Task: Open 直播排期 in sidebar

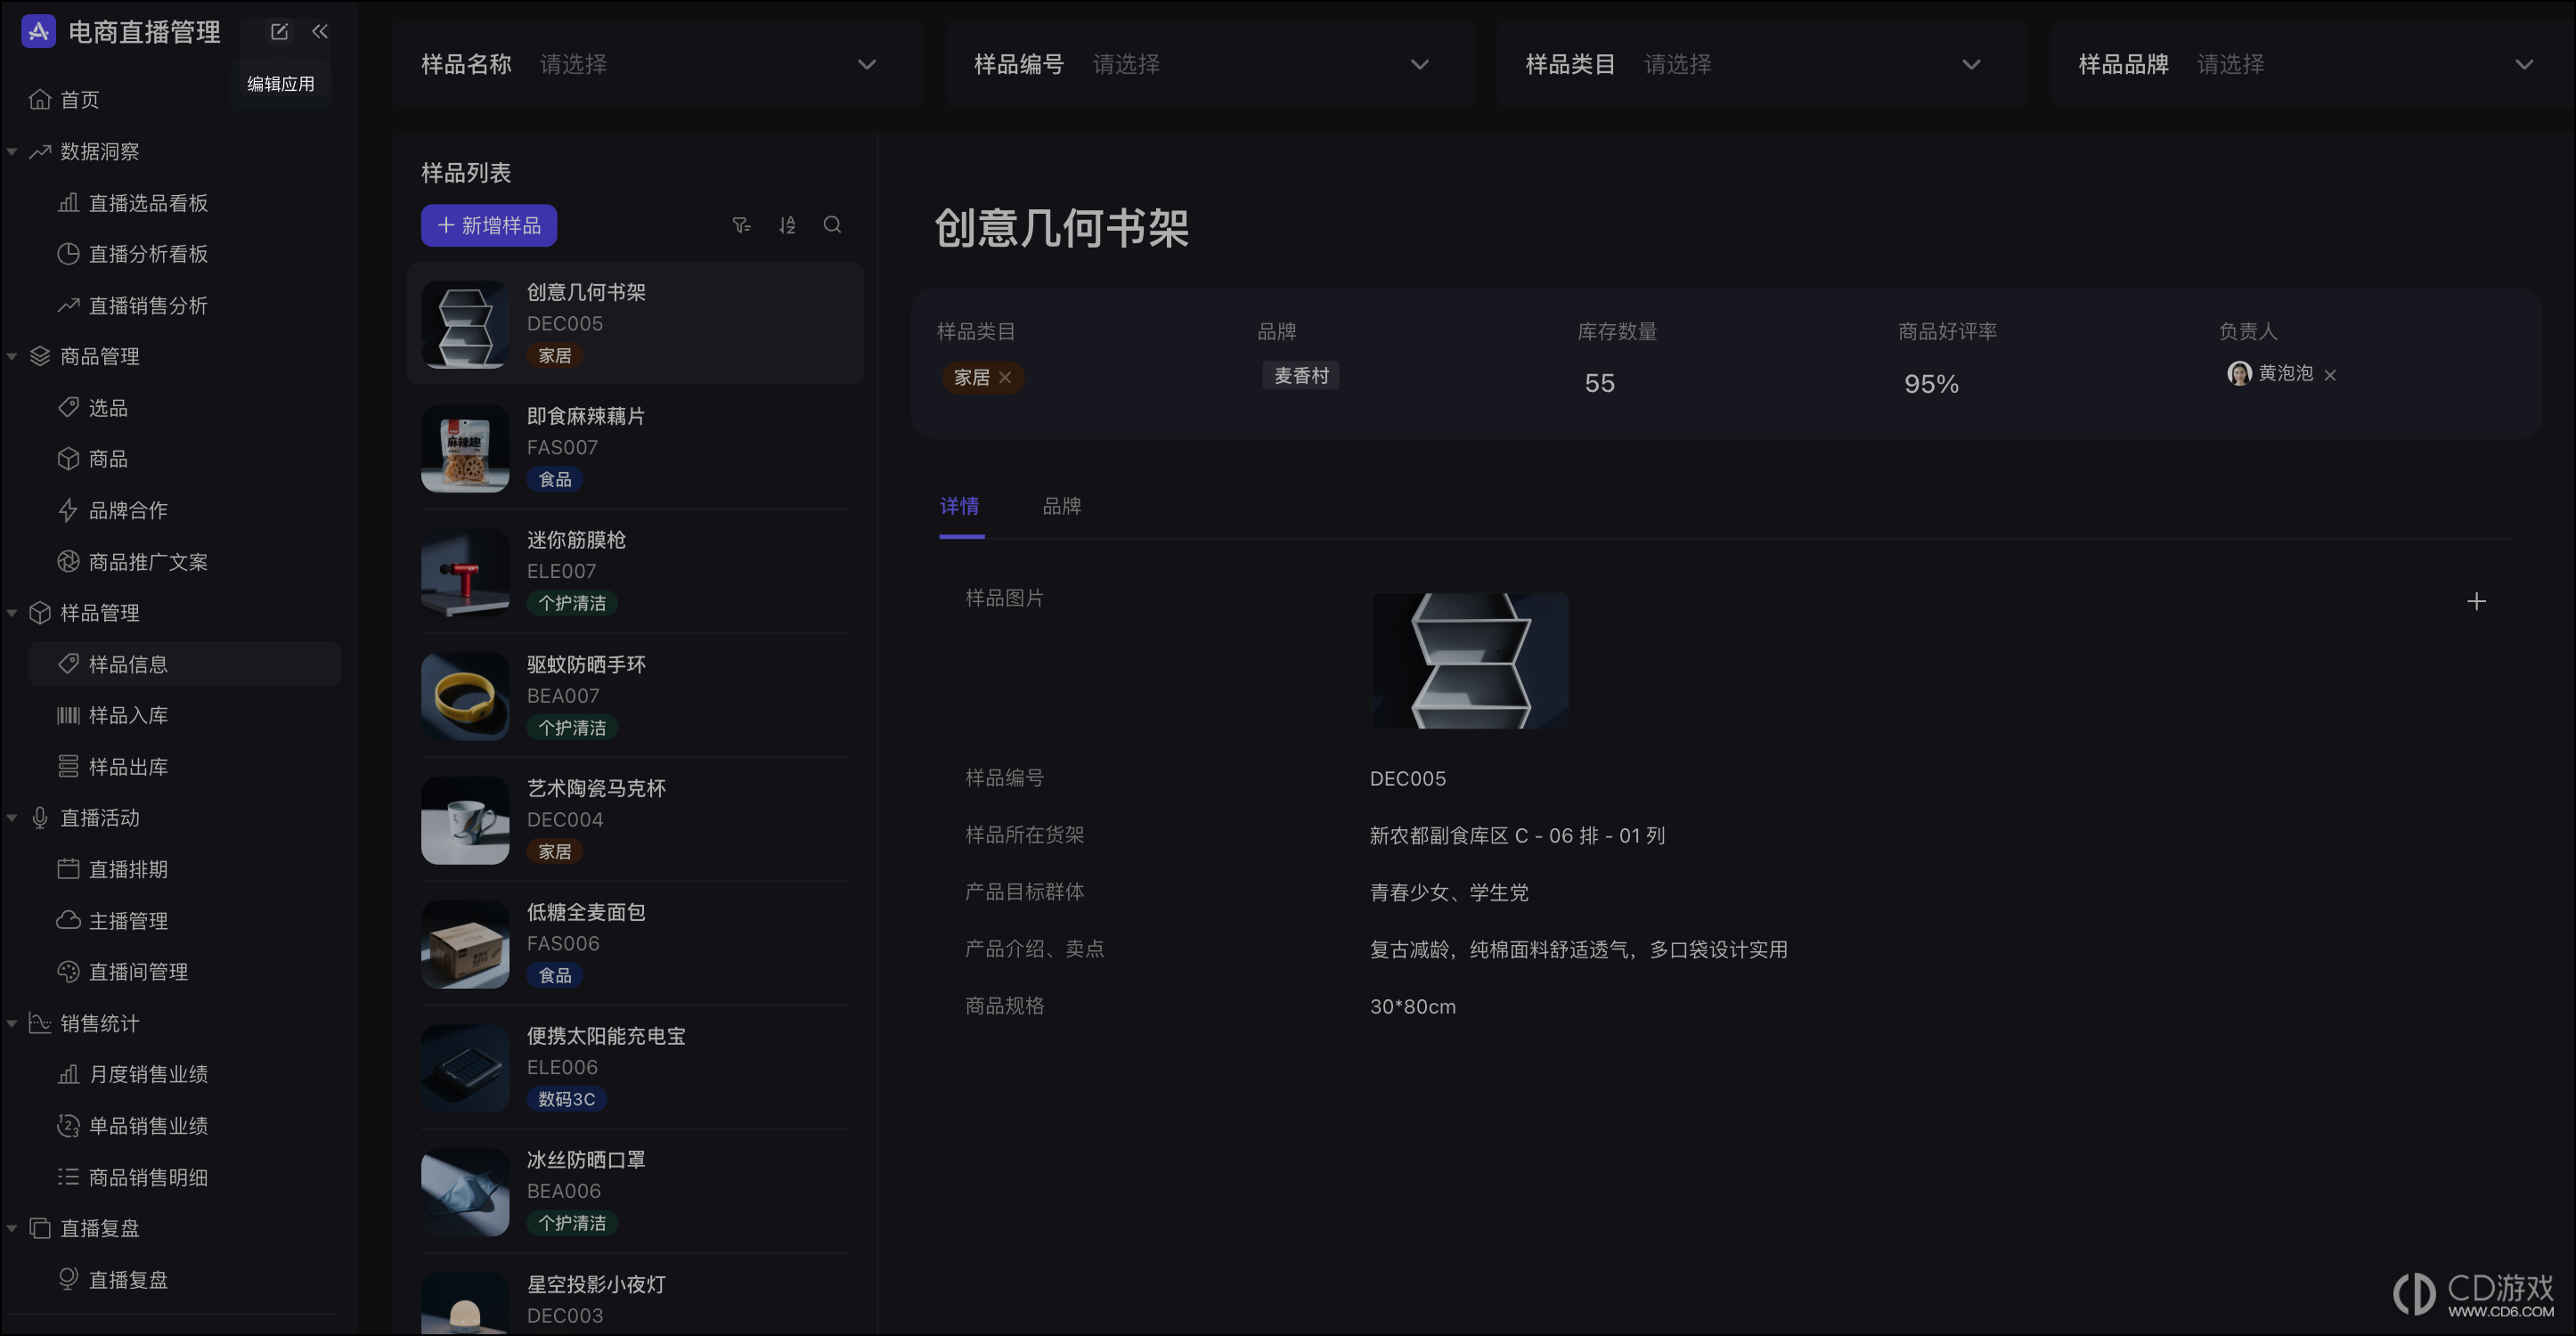Action: pyautogui.click(x=113, y=869)
